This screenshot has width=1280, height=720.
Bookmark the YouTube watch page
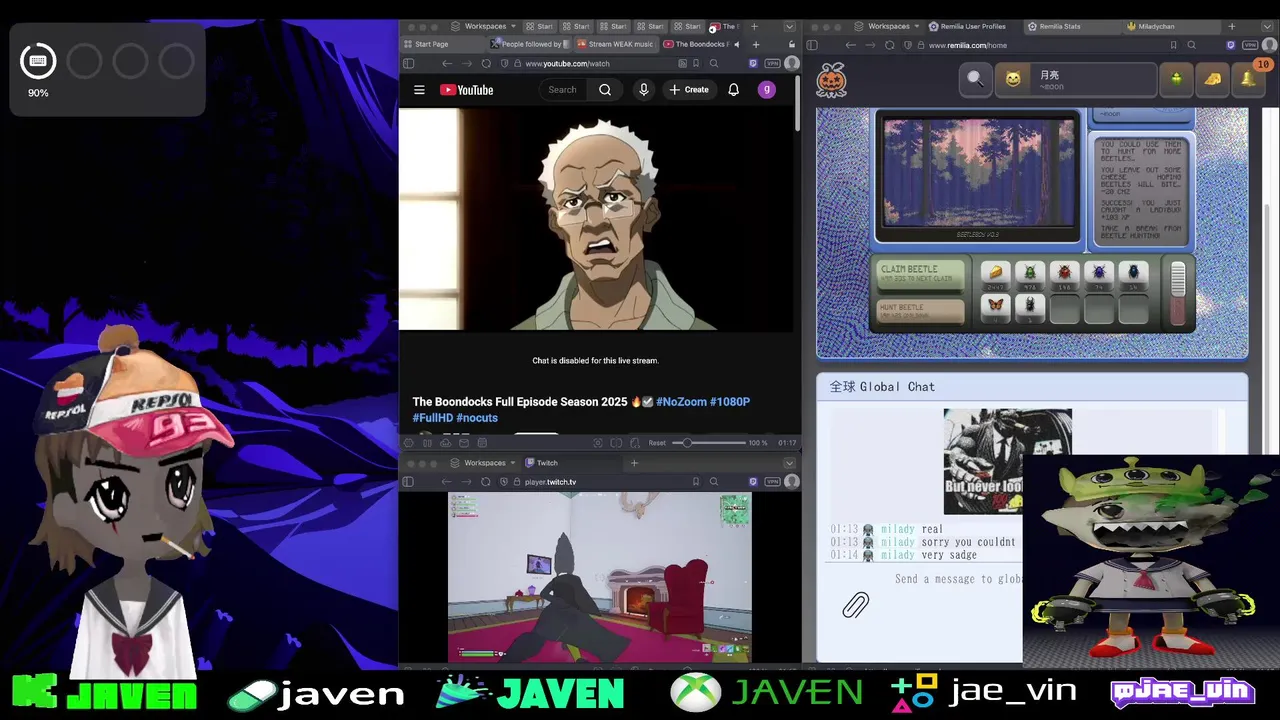(x=696, y=63)
